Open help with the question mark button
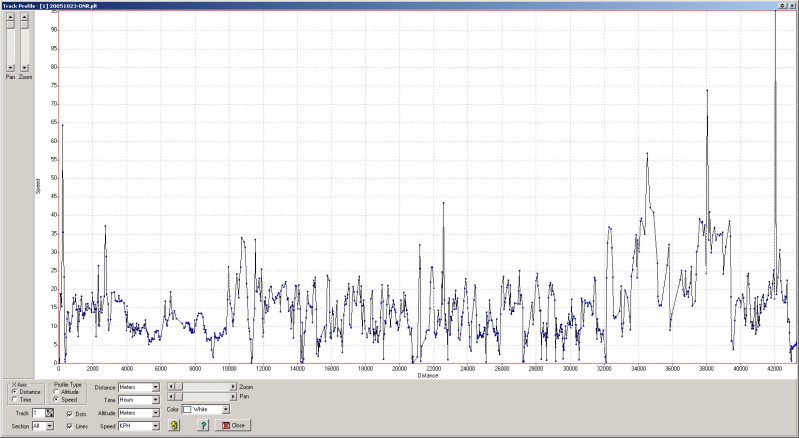This screenshot has height=438, width=799. coord(203,425)
